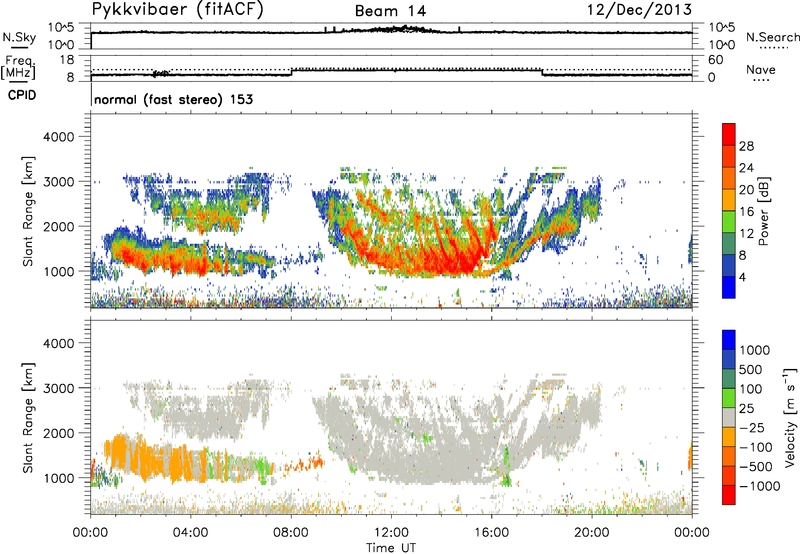Click the blue top of velocity color bar
The image size is (800, 554).
pyautogui.click(x=729, y=339)
